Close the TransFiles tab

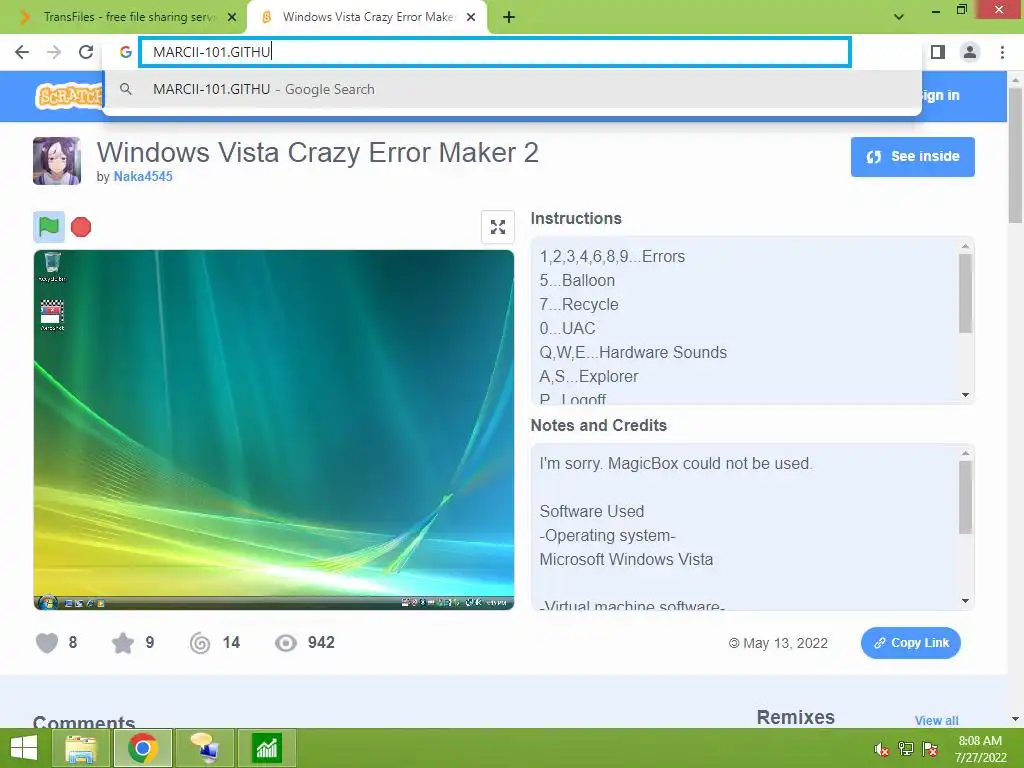[232, 17]
